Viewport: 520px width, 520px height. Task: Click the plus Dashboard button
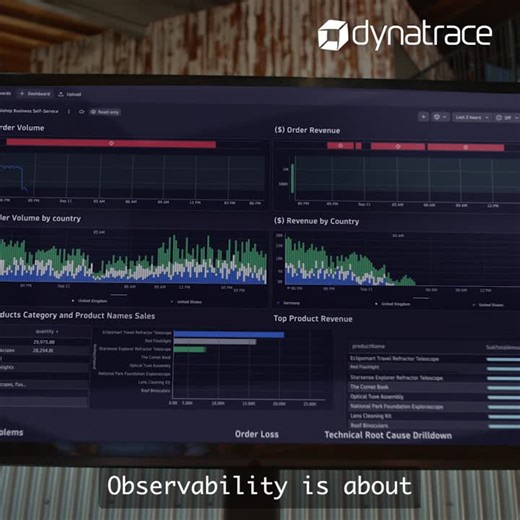[x=35, y=94]
